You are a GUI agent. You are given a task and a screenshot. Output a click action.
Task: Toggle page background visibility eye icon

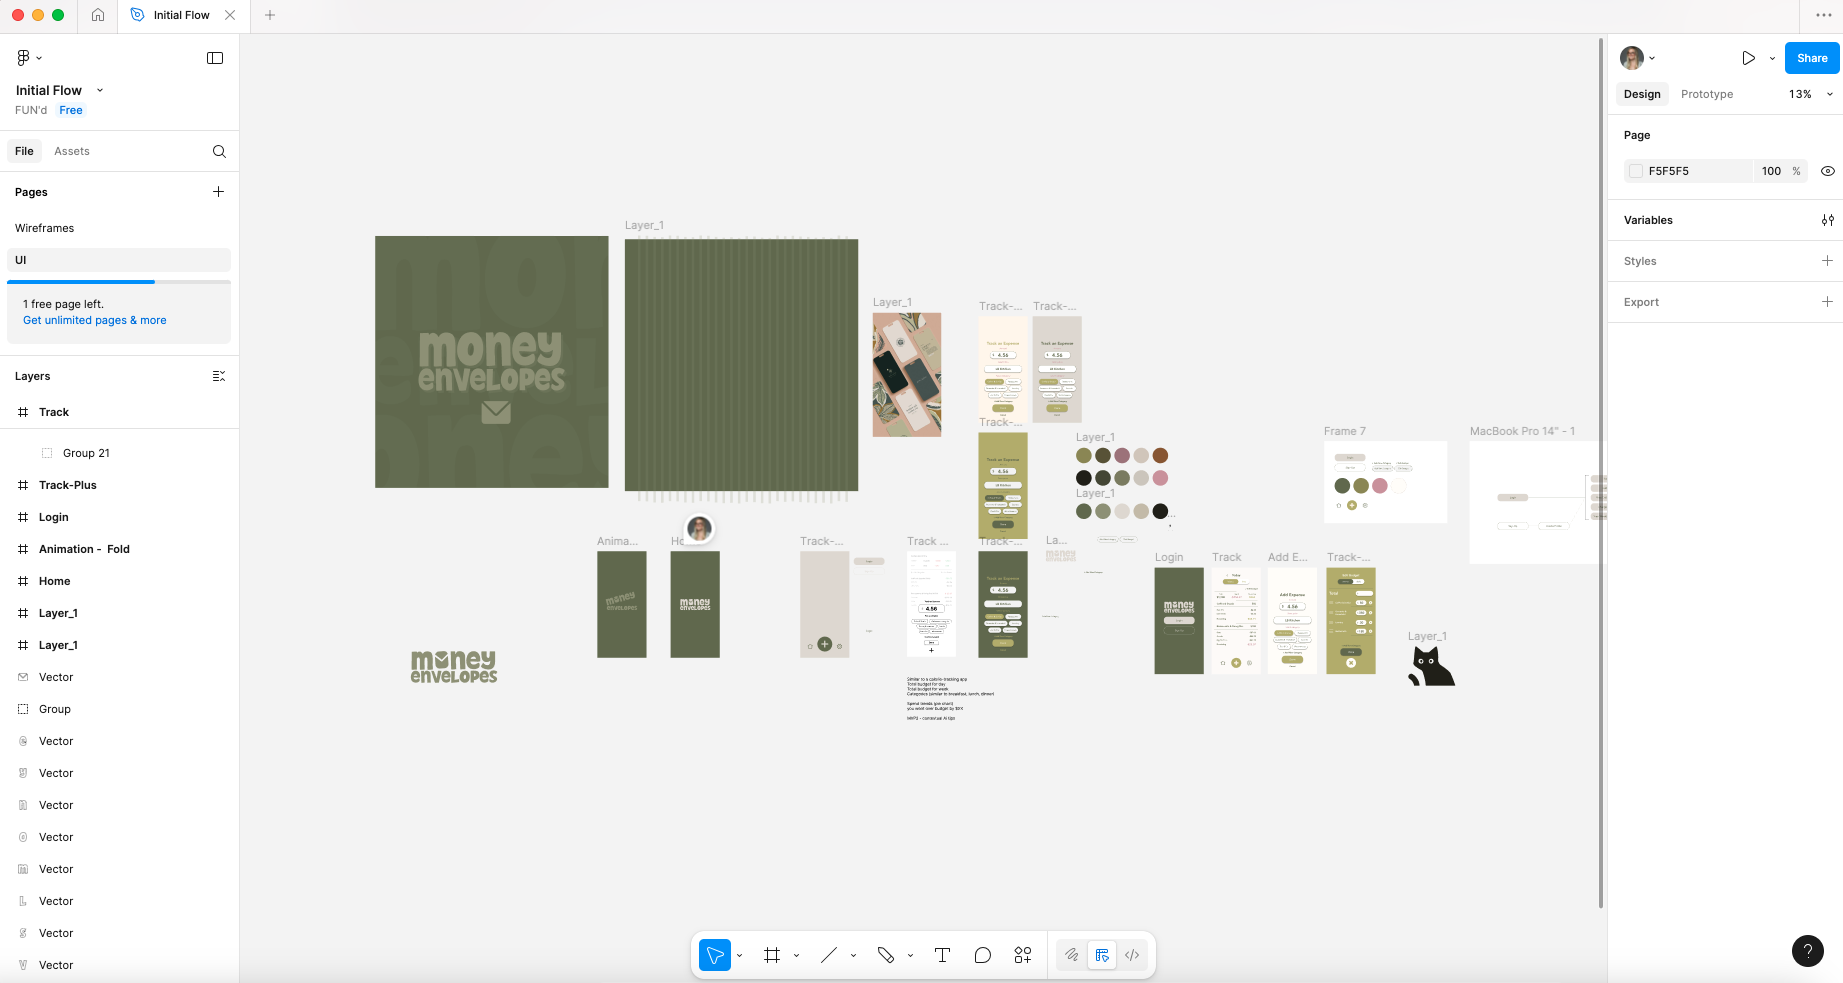(x=1827, y=171)
